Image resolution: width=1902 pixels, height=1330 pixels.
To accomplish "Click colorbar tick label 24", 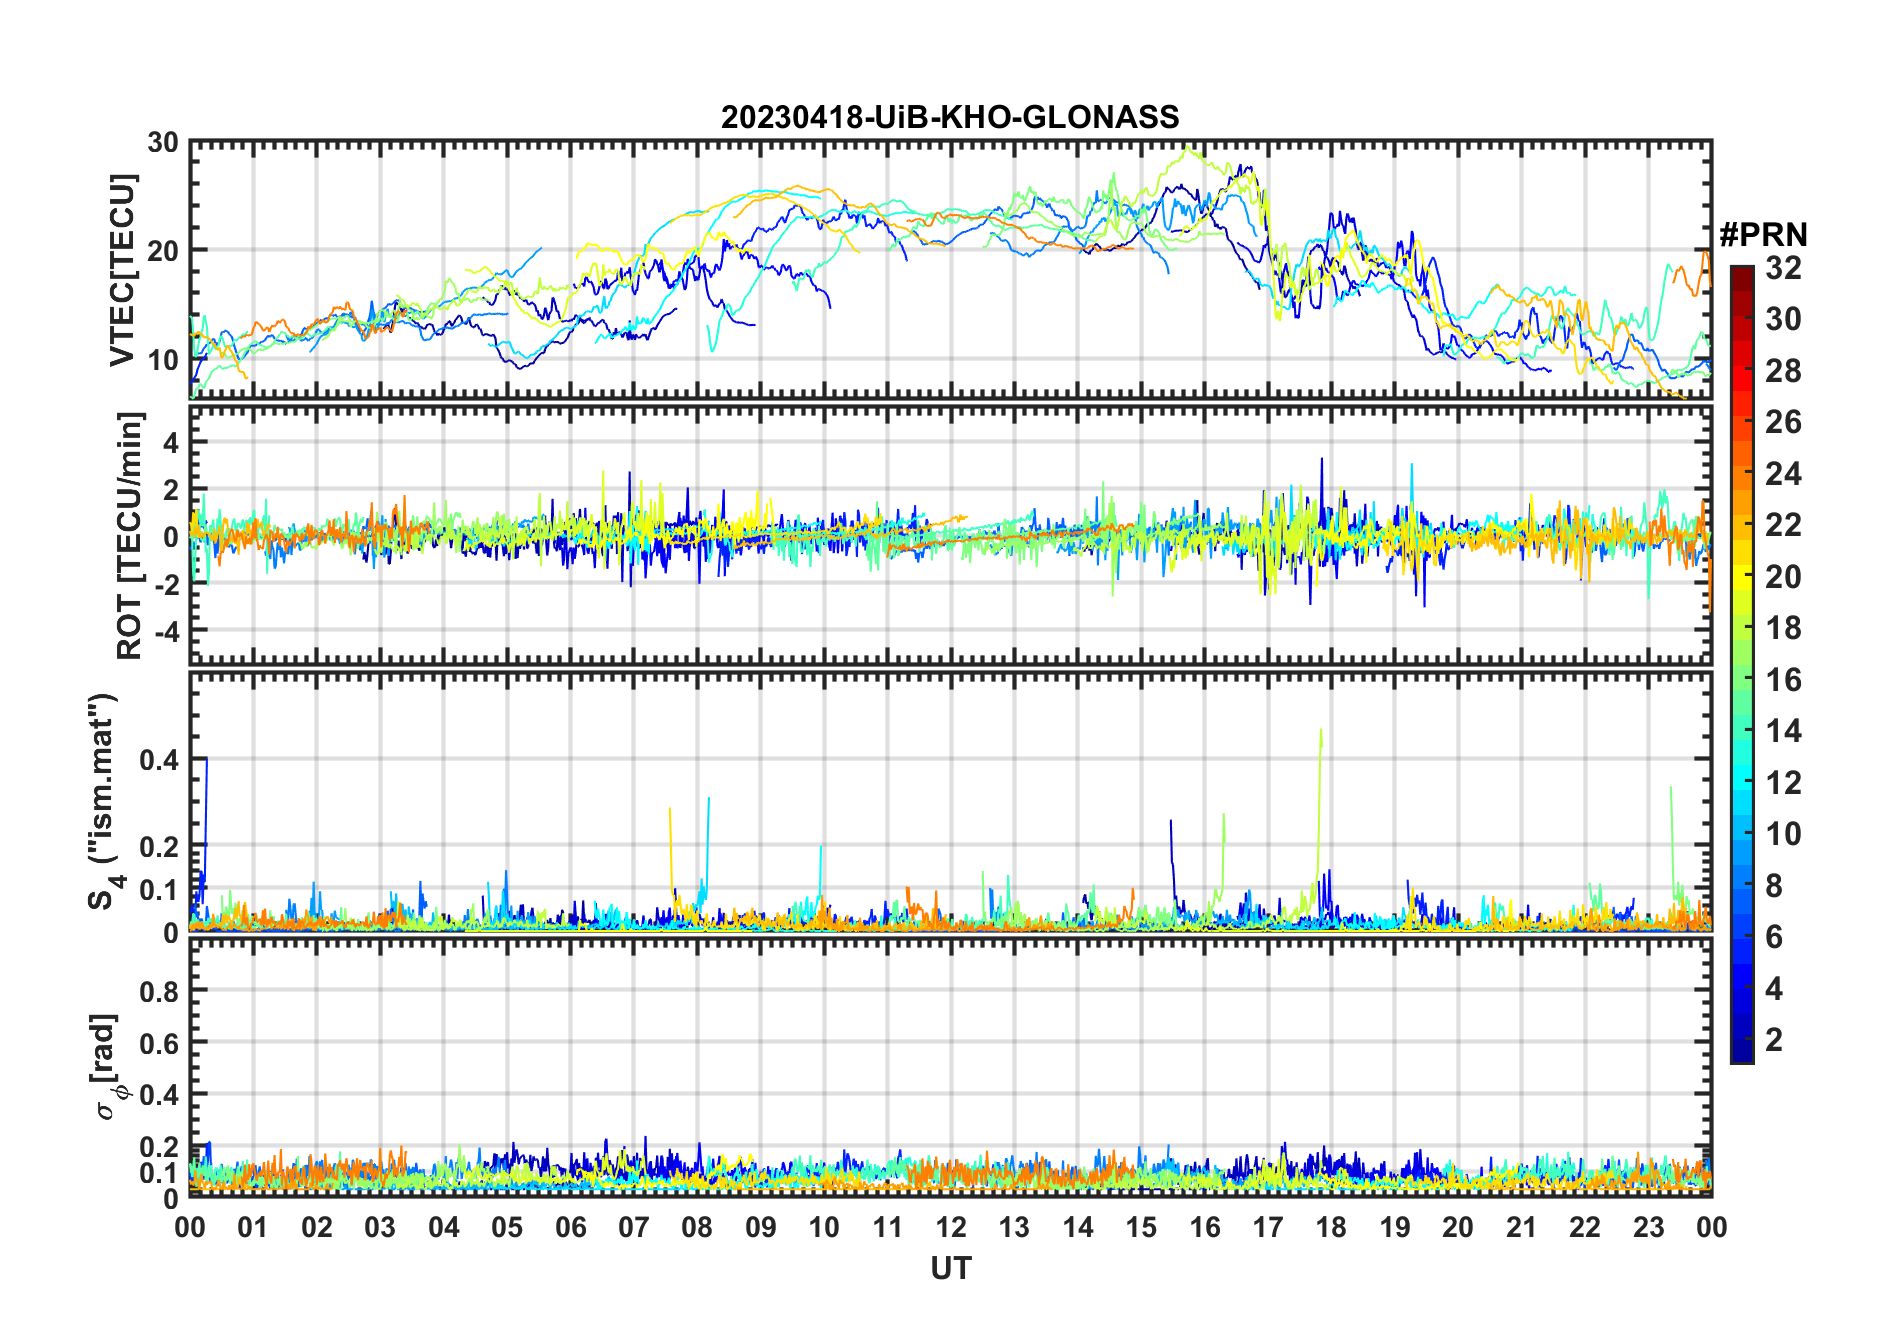I will (x=1783, y=474).
